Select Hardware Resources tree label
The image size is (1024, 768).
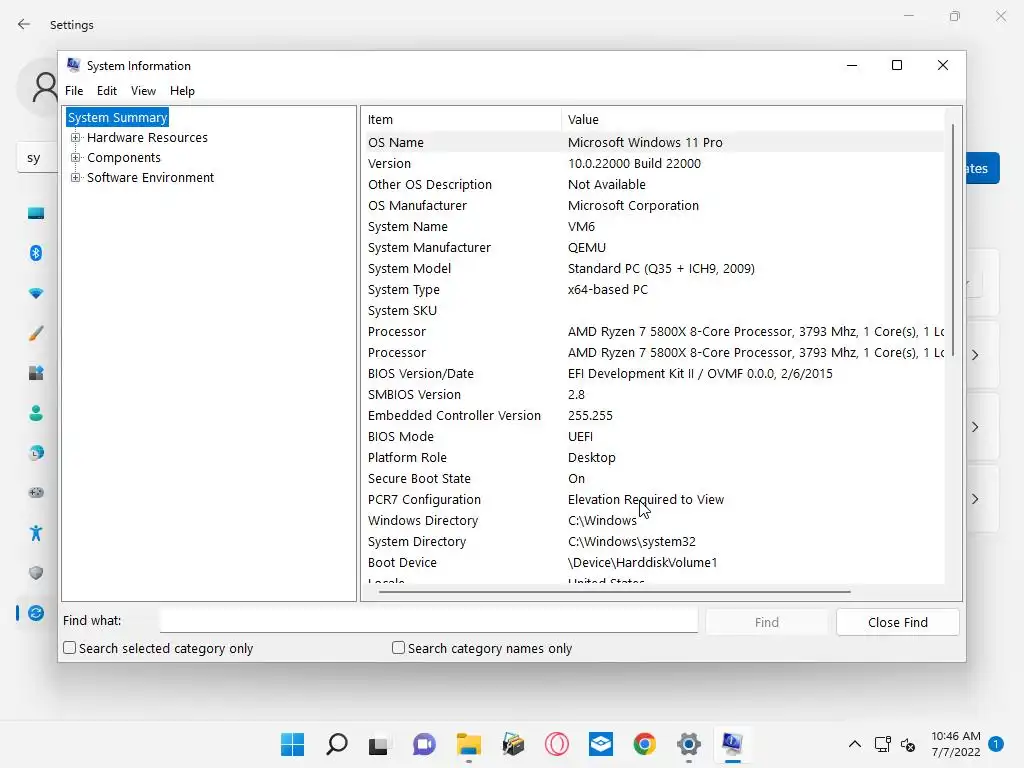coord(147,137)
